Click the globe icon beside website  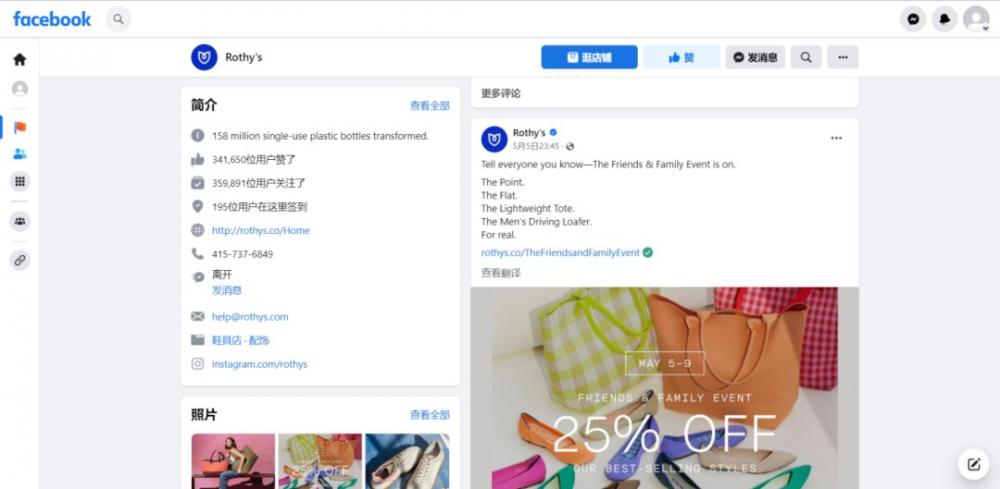tap(198, 230)
